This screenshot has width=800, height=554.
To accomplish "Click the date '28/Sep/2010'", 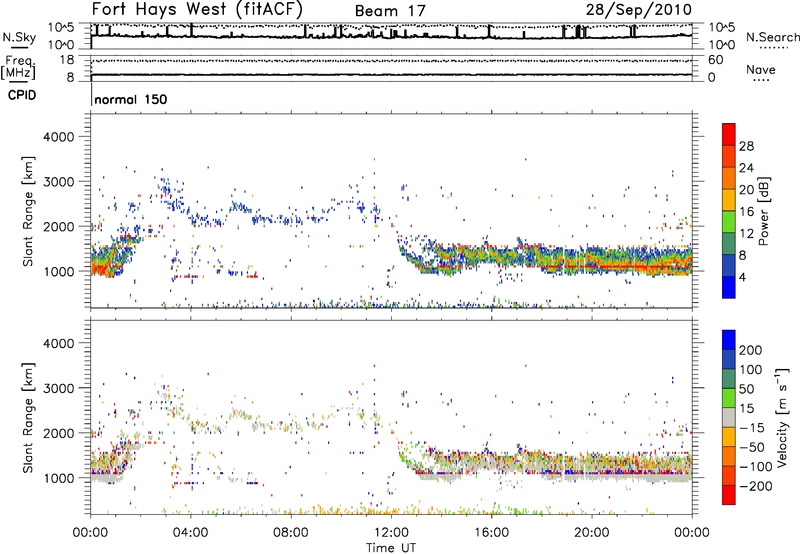I will pos(639,10).
